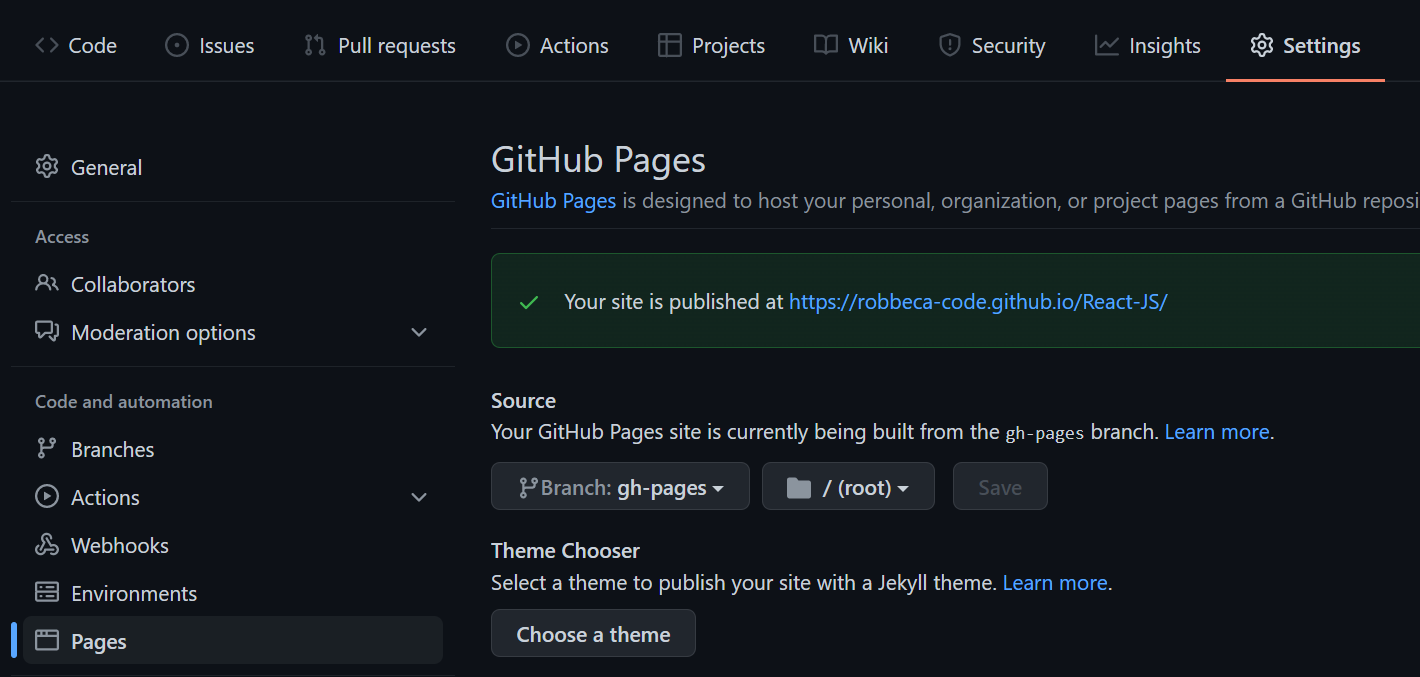Expand Moderation options chevron

[419, 332]
